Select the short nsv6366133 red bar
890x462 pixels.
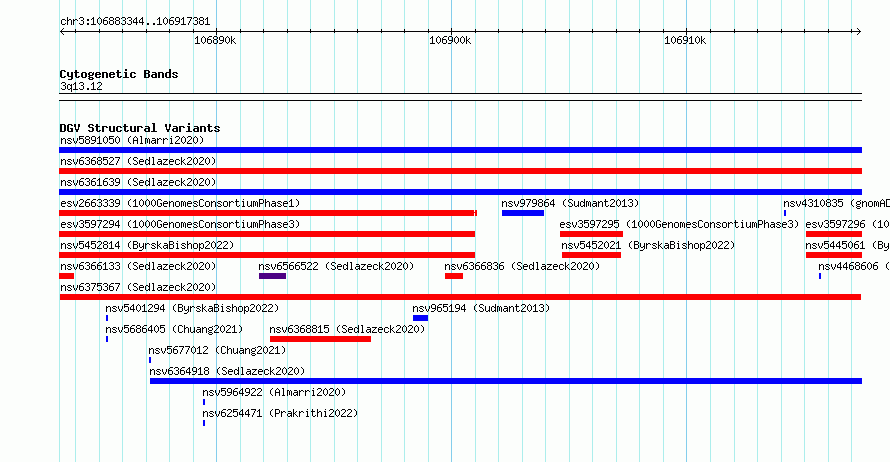pos(66,276)
